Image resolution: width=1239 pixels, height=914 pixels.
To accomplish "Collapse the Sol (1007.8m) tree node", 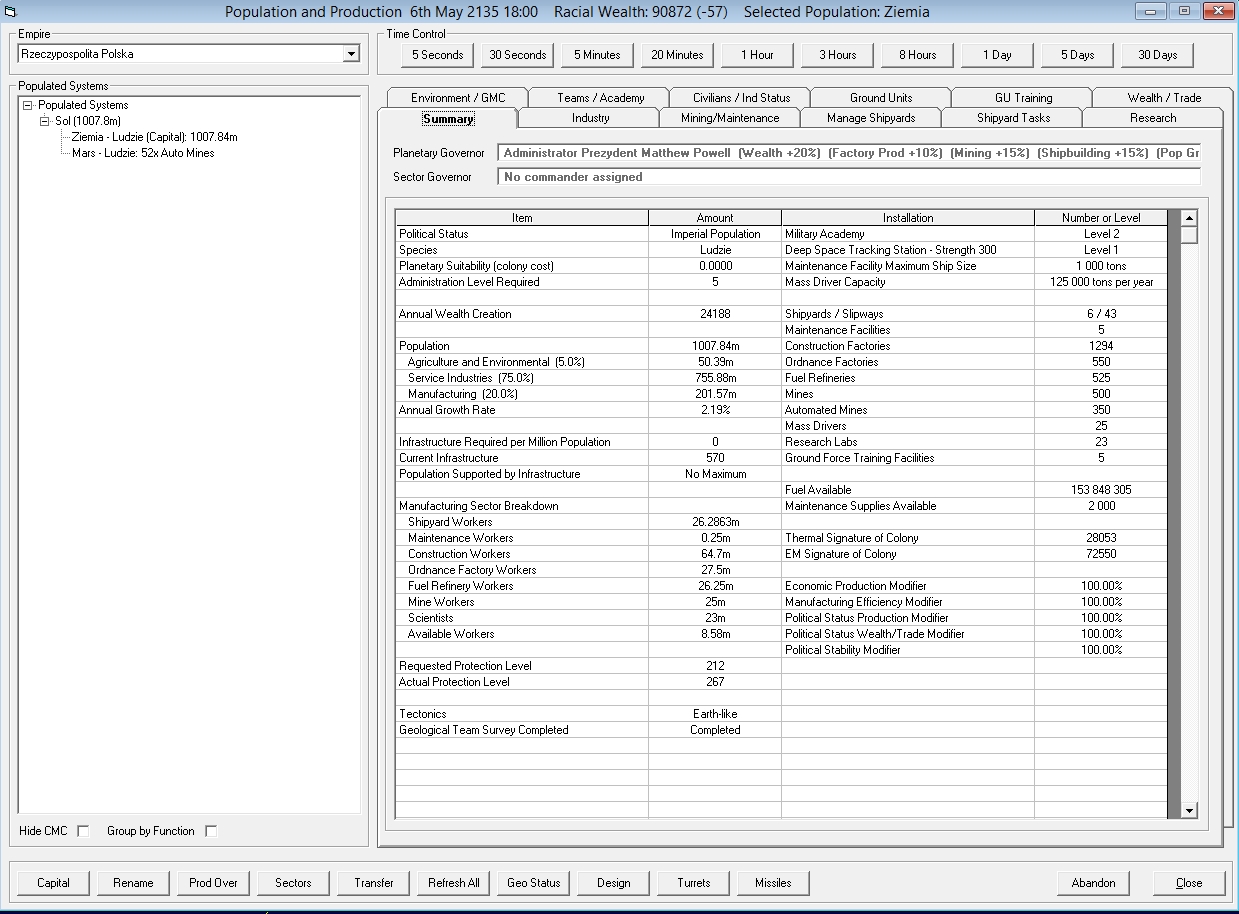I will pyautogui.click(x=45, y=121).
